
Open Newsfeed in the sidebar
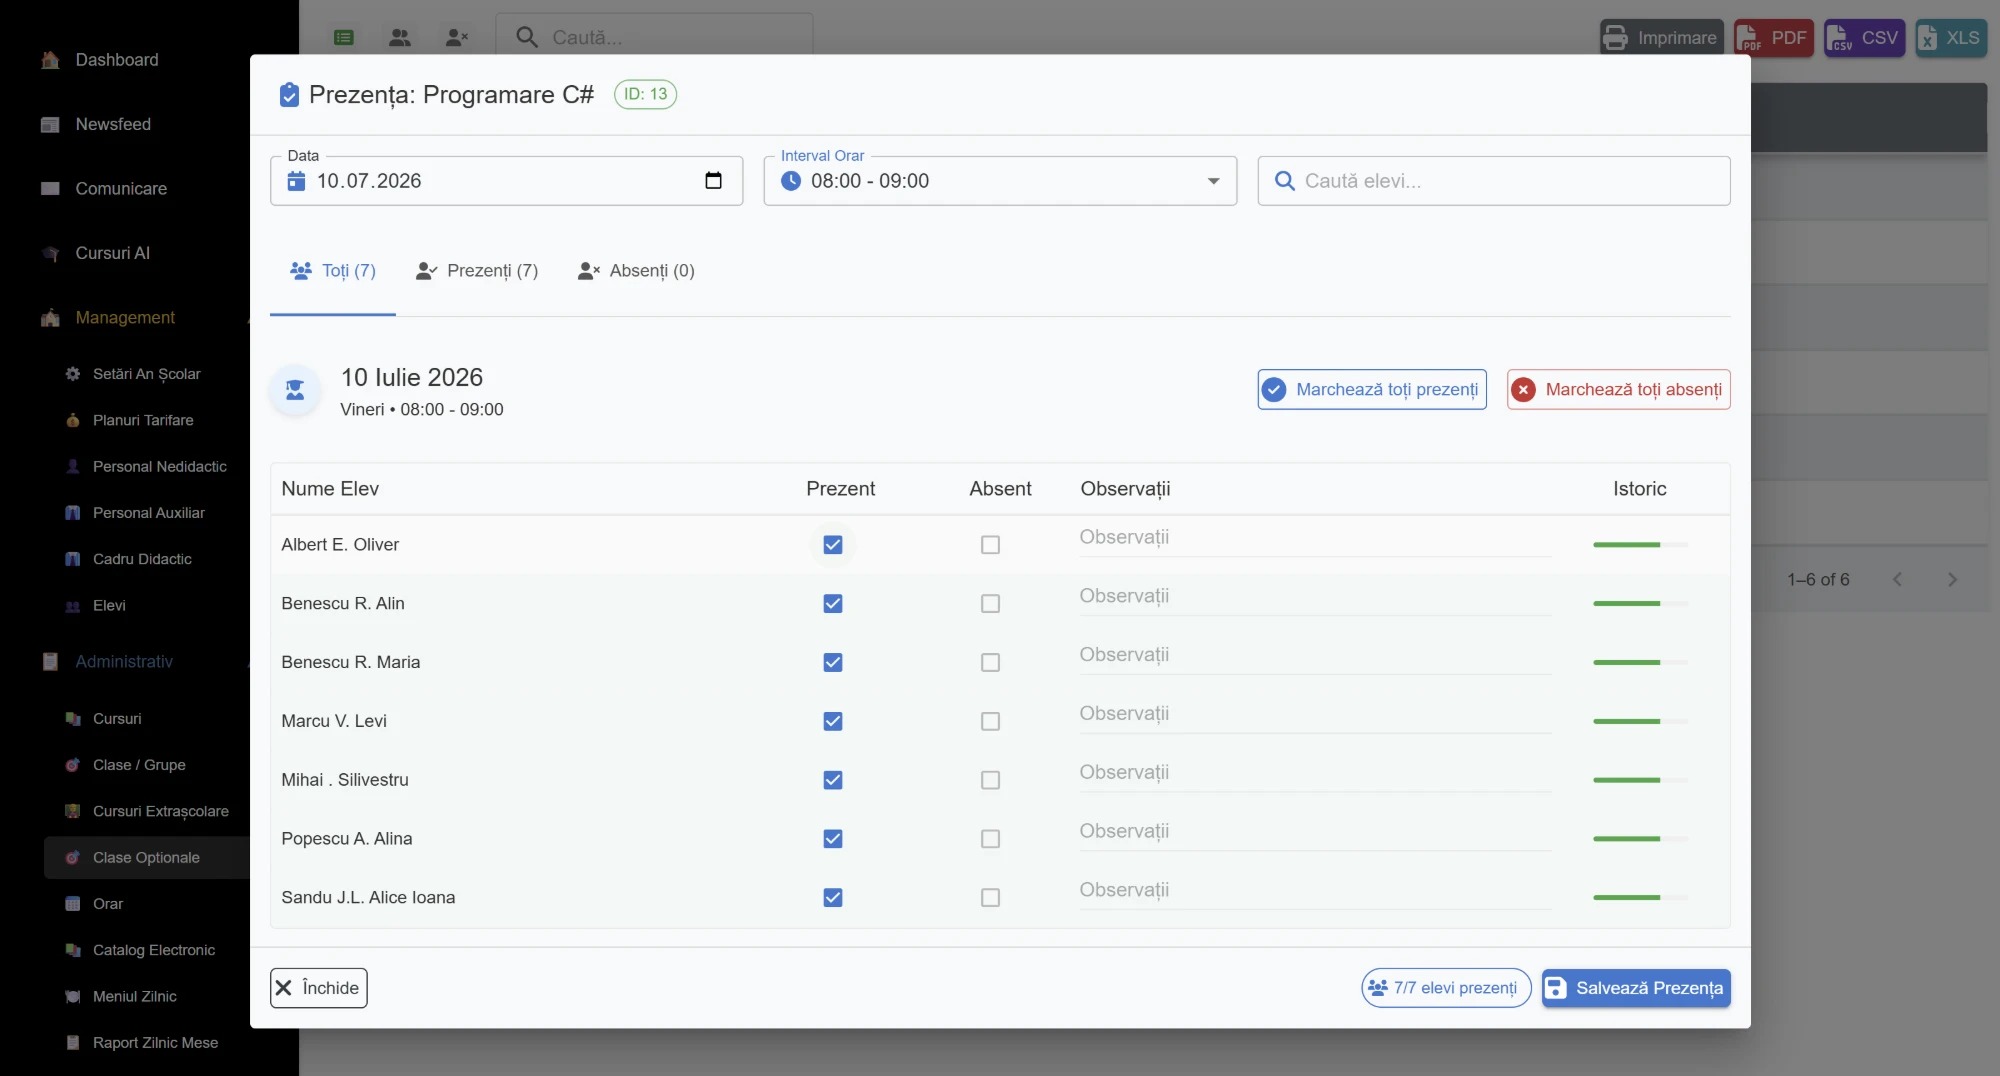pyautogui.click(x=113, y=124)
